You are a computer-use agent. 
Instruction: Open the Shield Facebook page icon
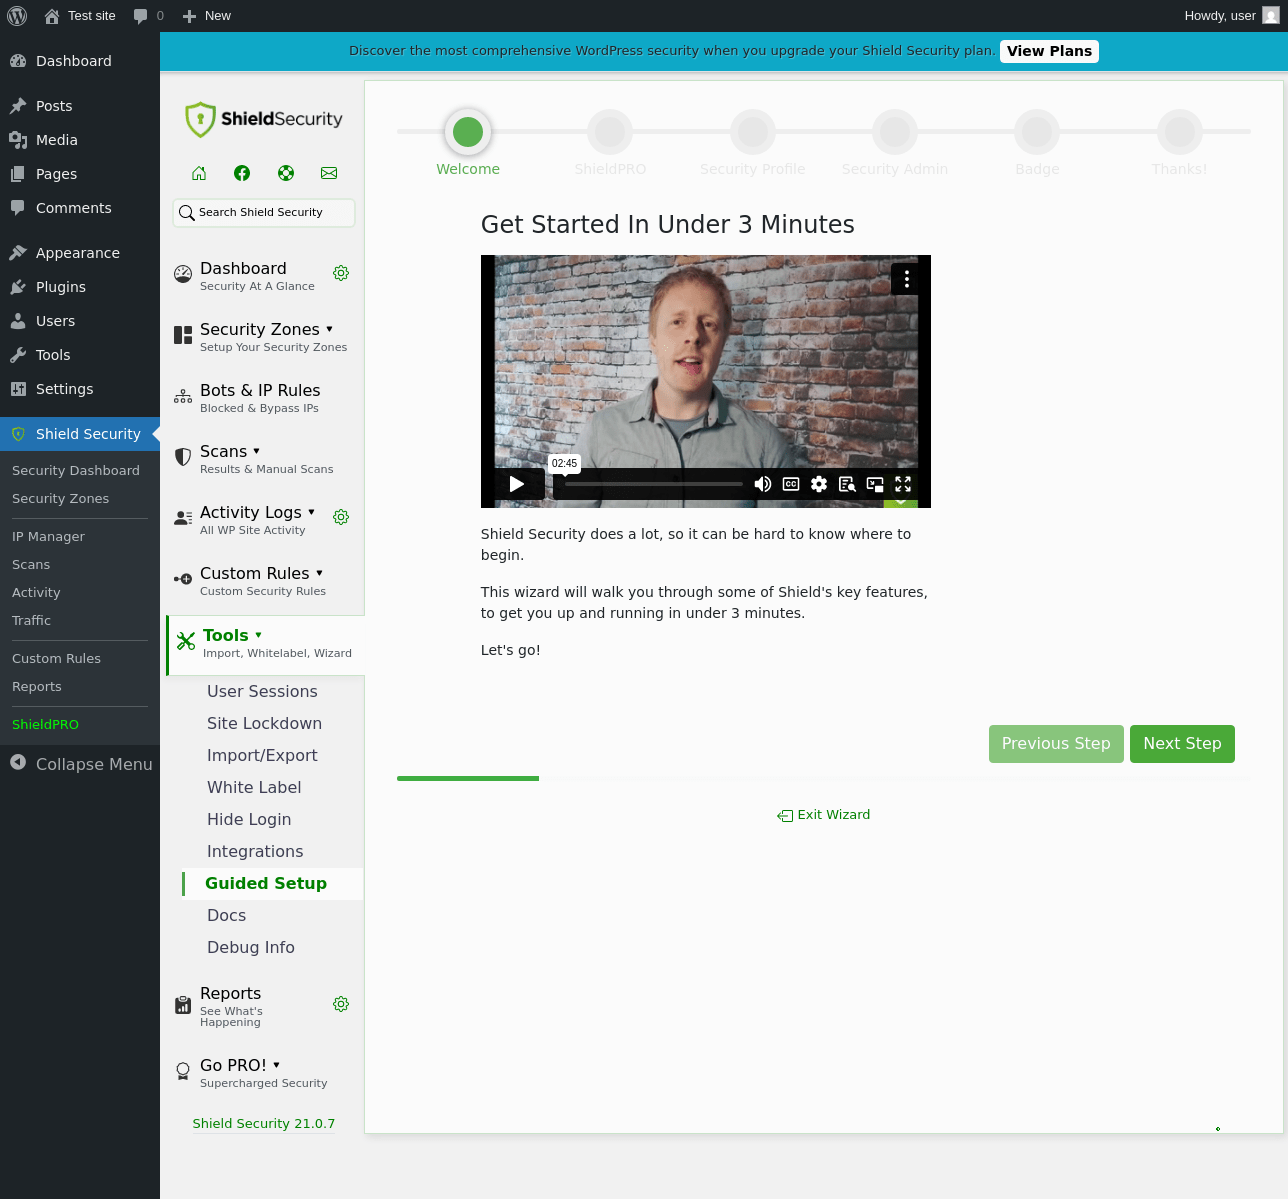[242, 173]
